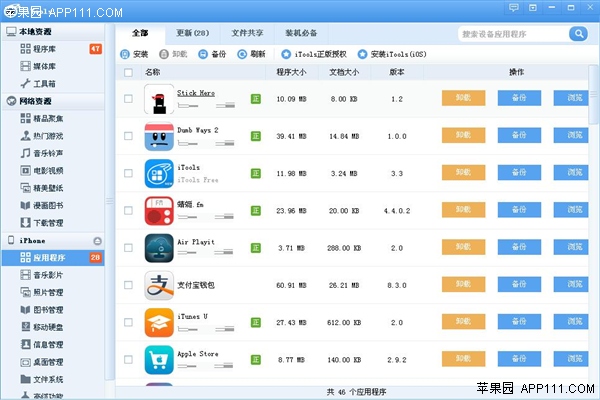Screen dimensions: 600x400
Task: Open 照片管理 photo management in sidebar
Action: click(x=48, y=292)
